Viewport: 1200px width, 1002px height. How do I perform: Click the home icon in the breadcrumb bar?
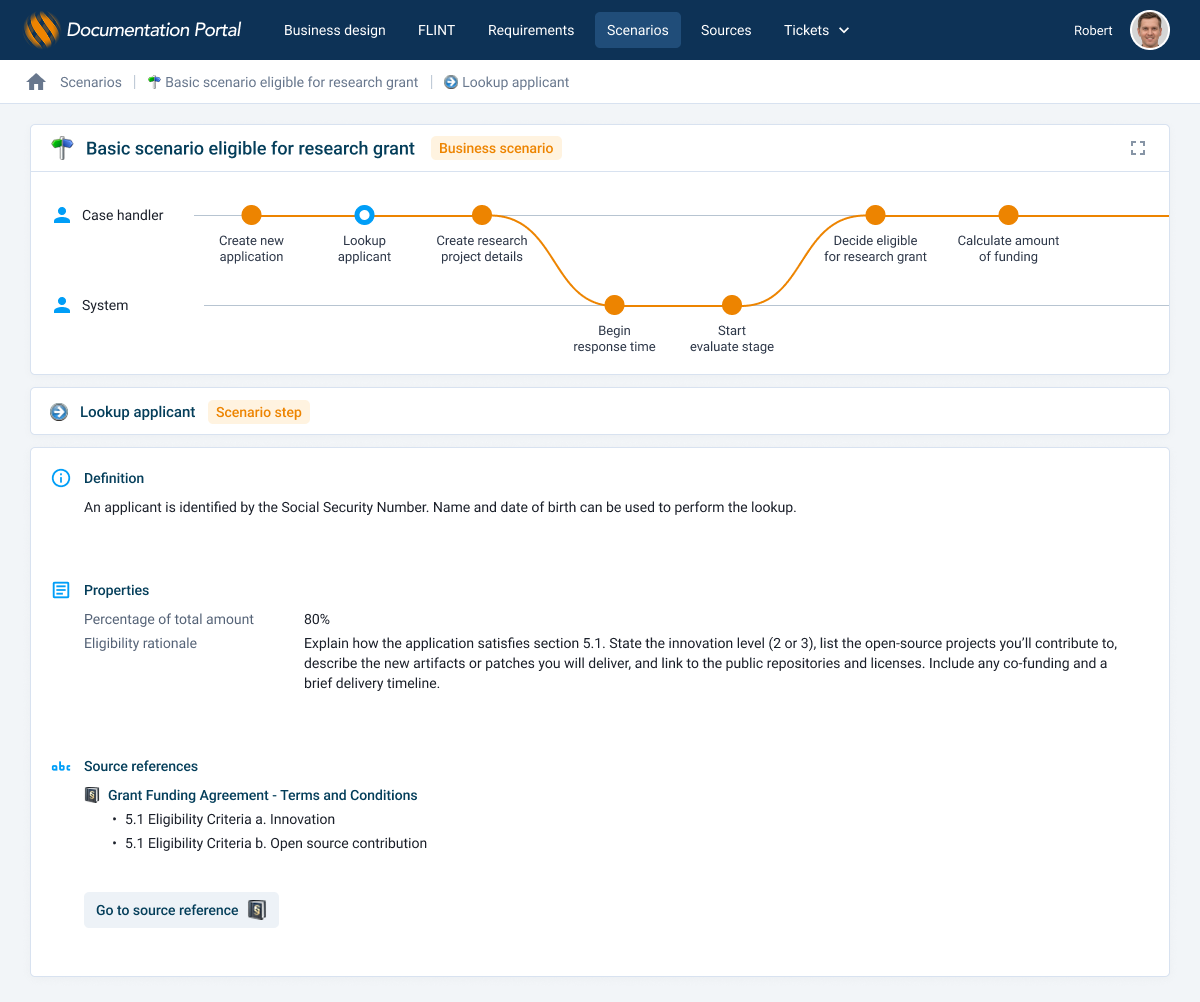point(37,81)
